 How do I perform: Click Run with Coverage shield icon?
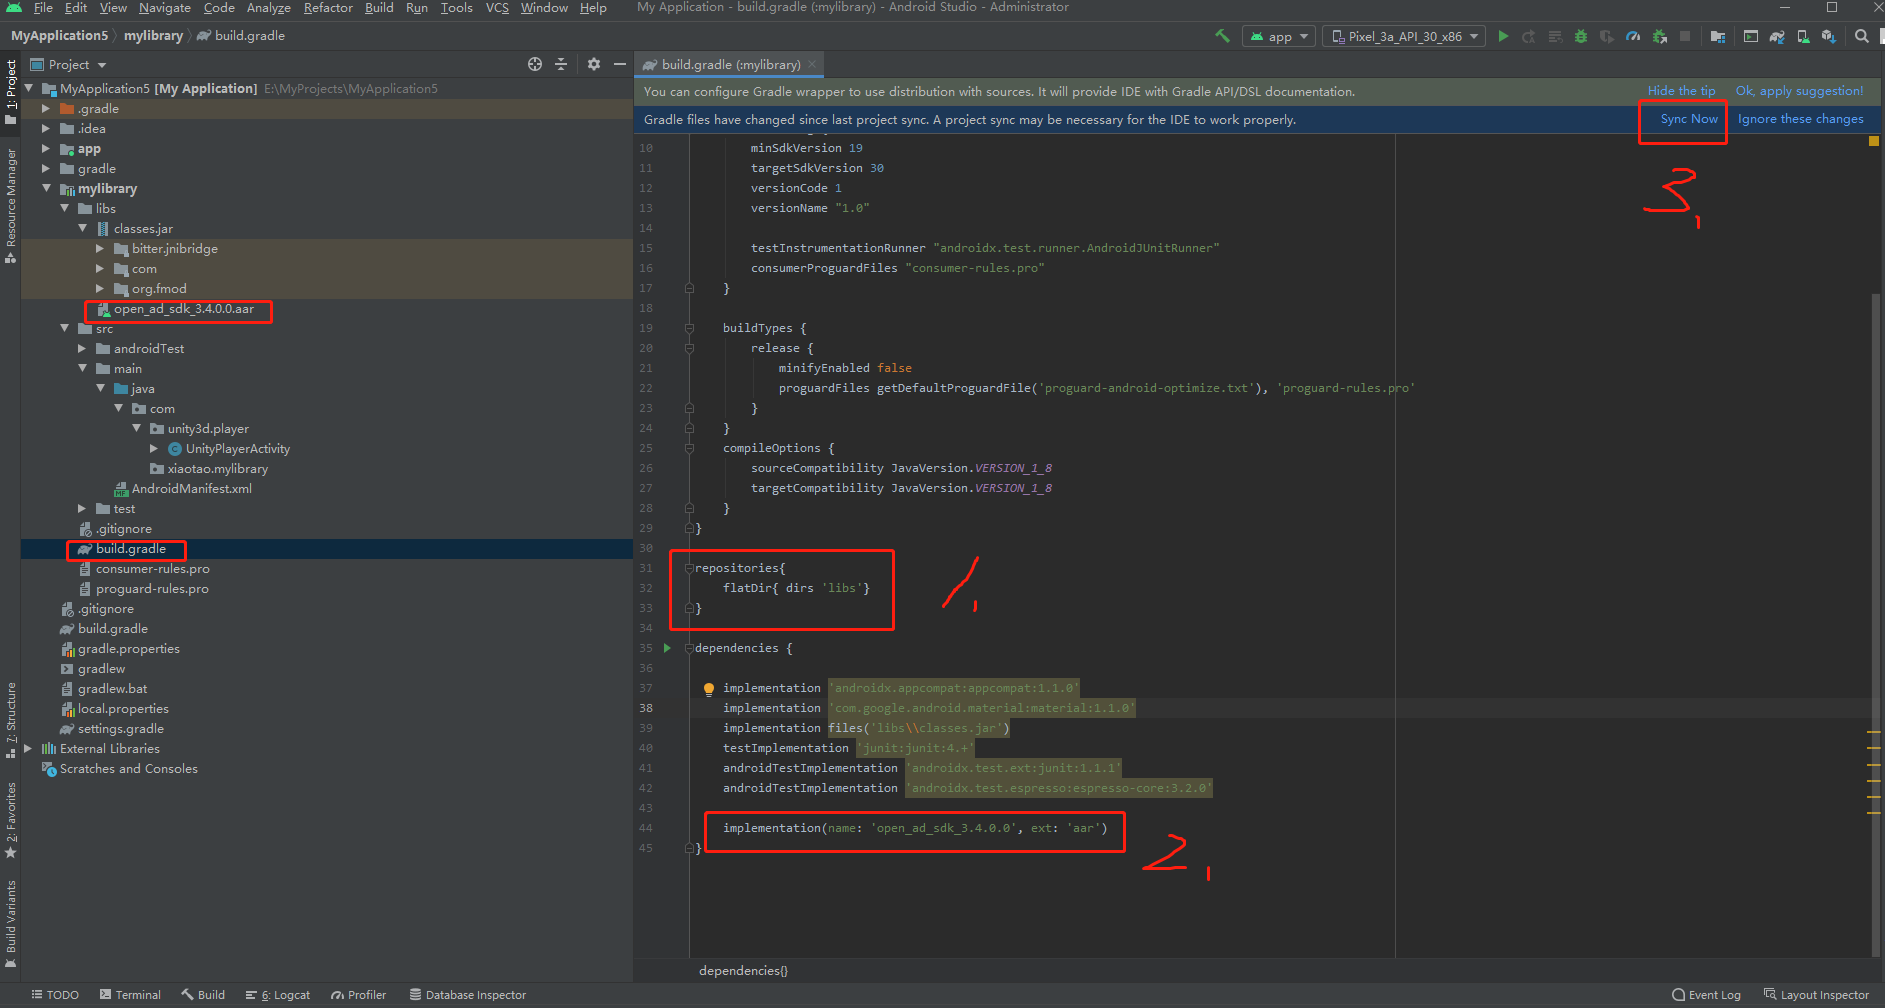point(1607,36)
